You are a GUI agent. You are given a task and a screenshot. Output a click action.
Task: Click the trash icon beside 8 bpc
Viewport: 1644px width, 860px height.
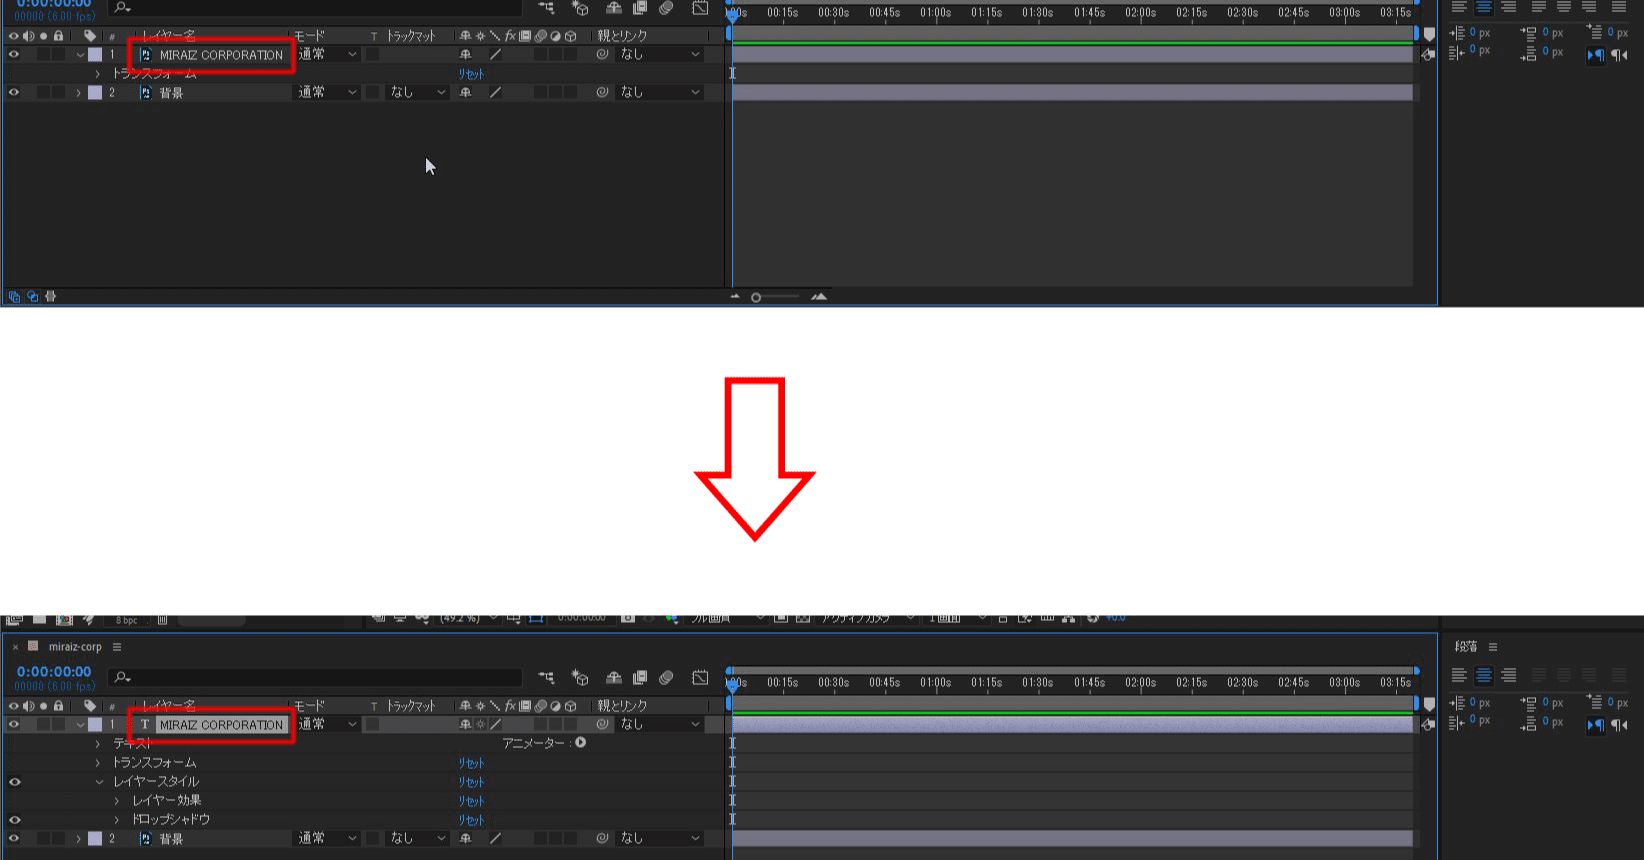point(162,620)
